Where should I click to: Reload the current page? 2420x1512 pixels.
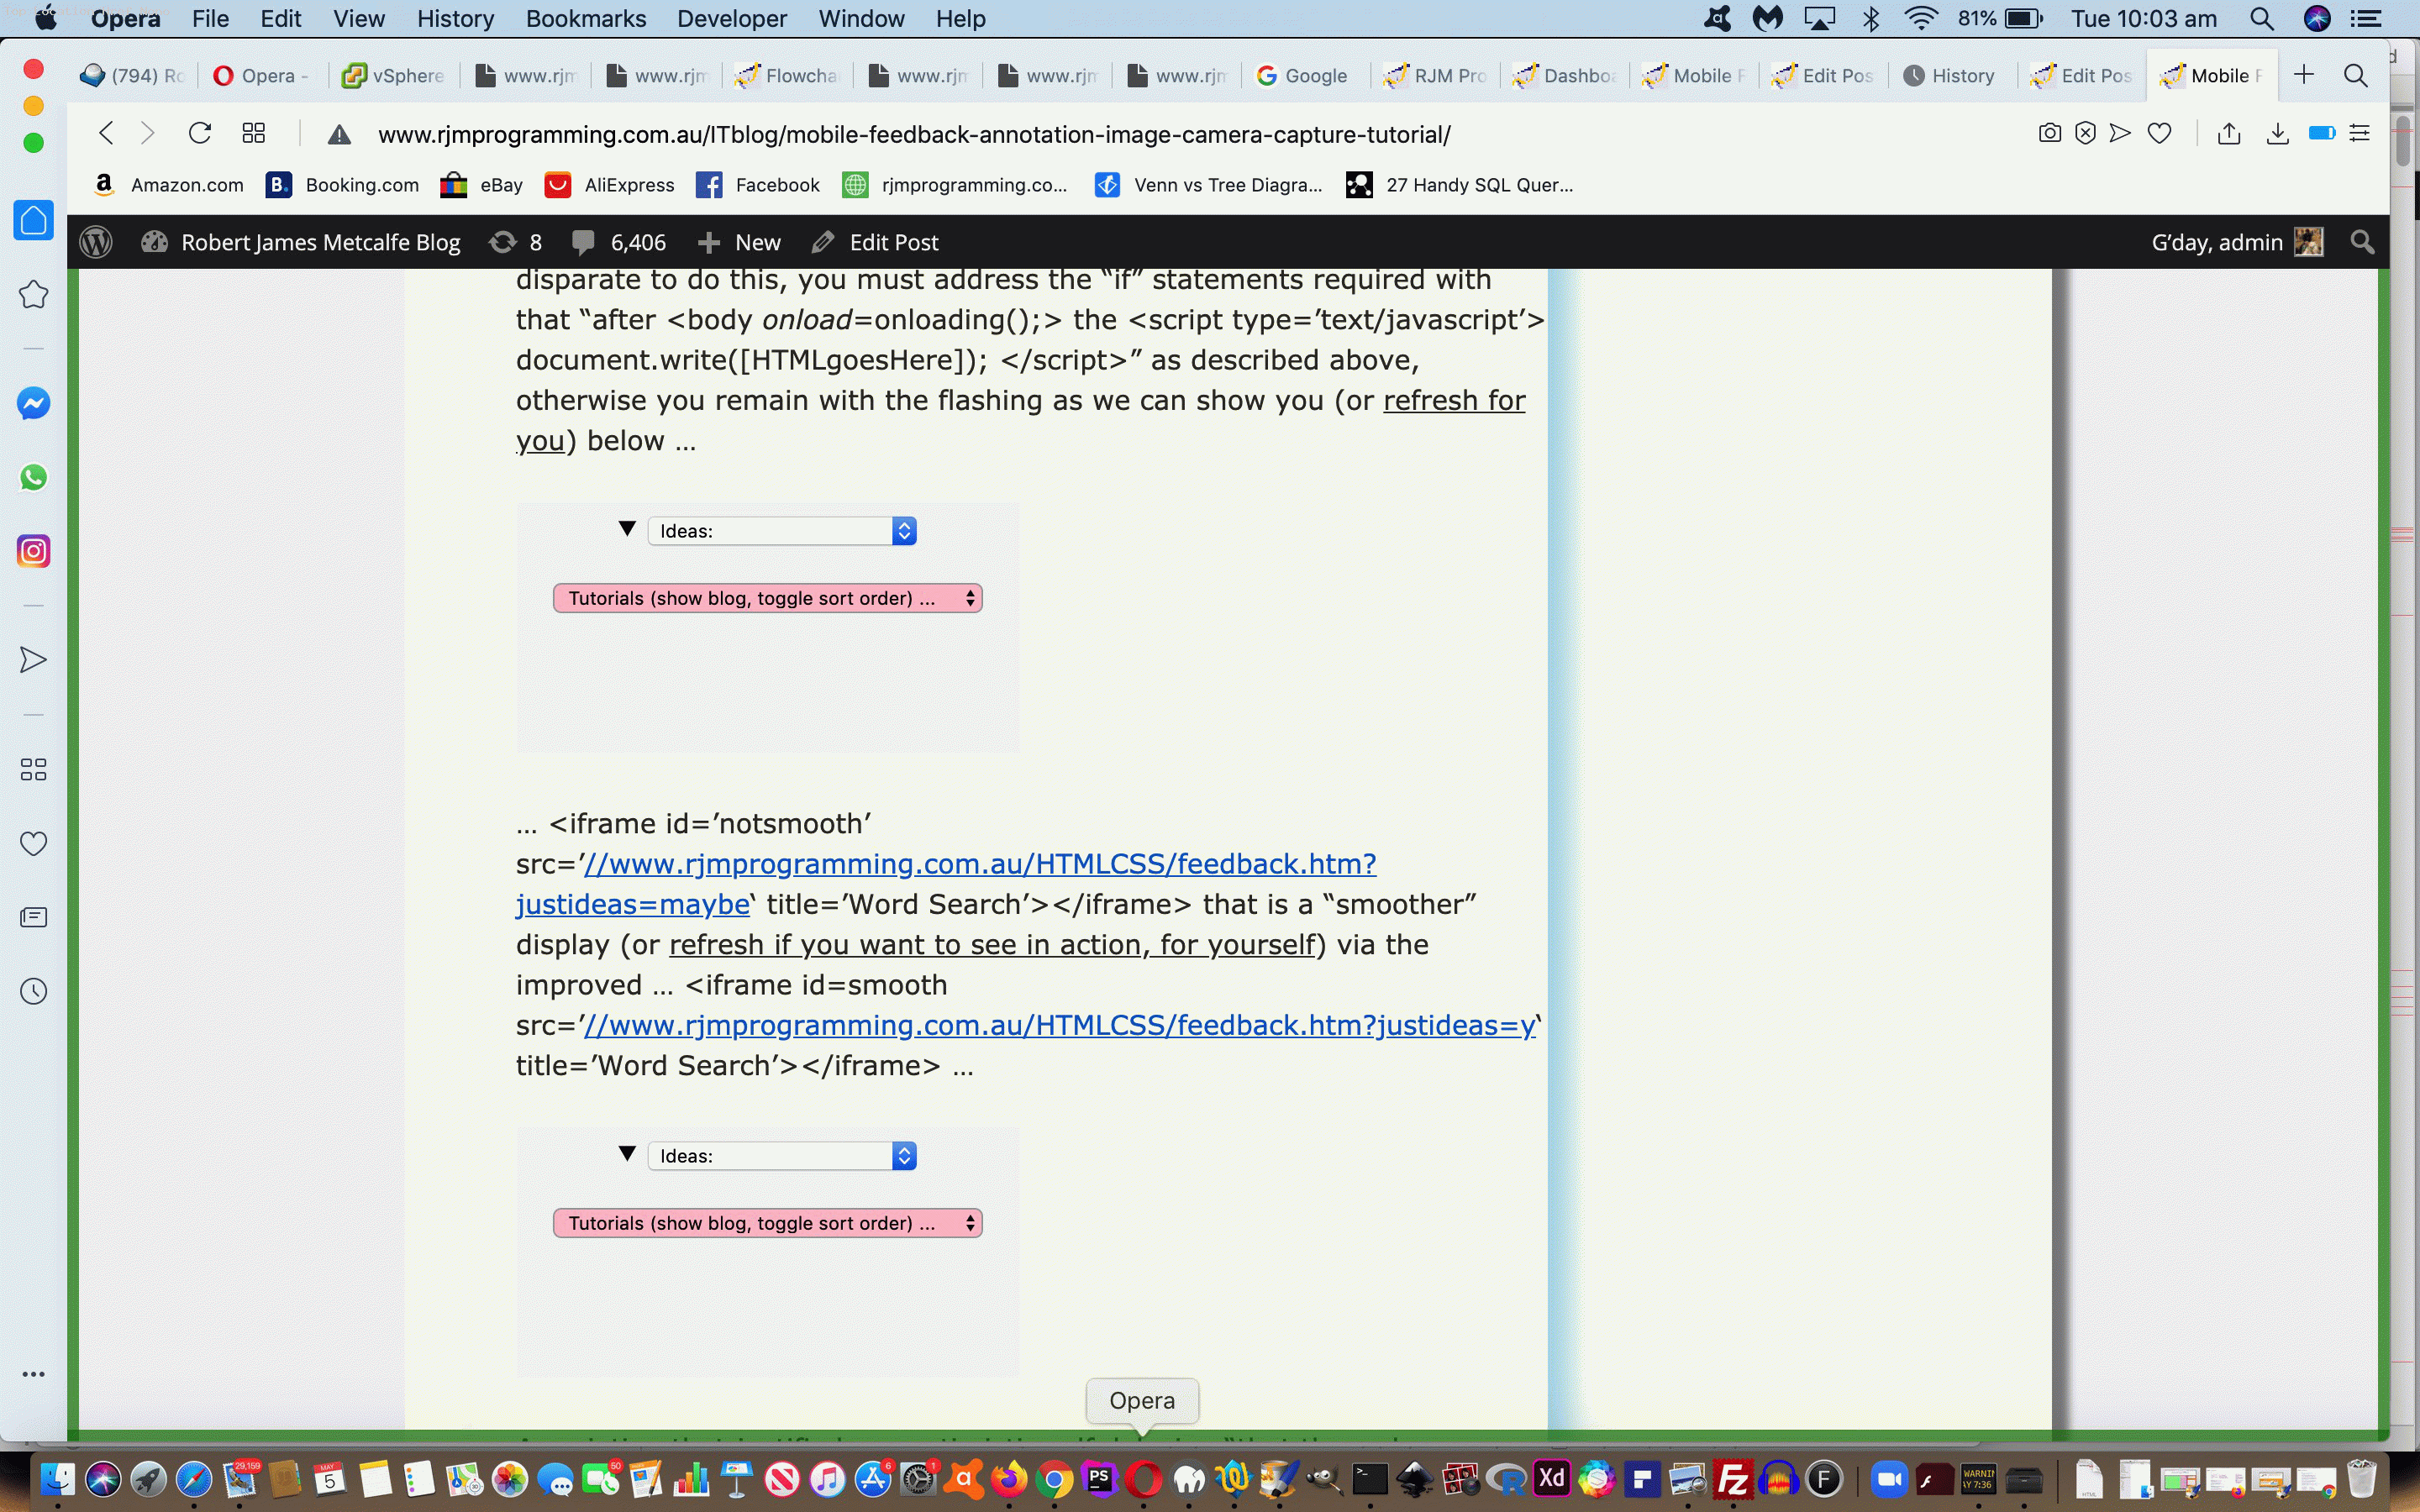point(200,133)
